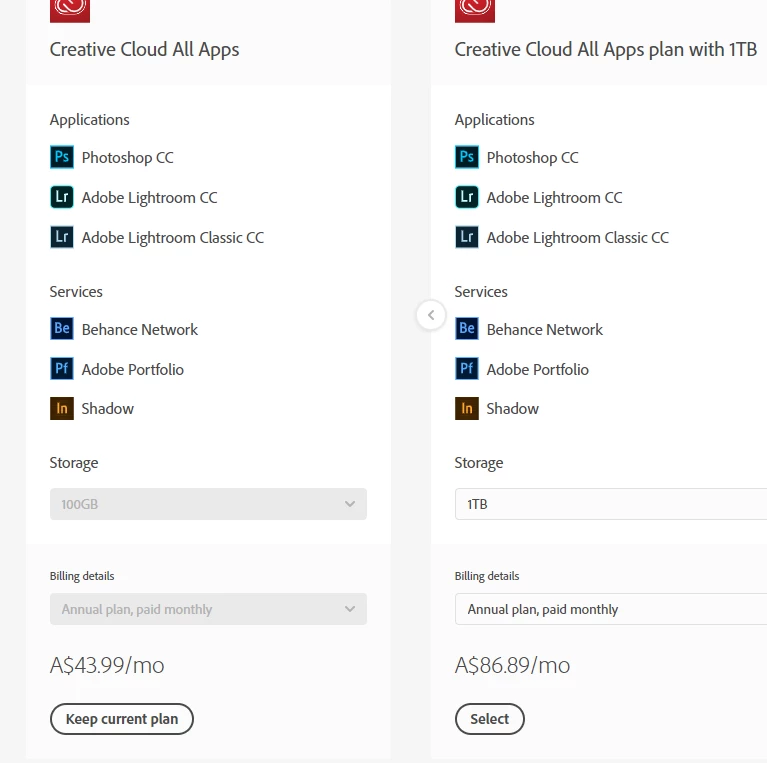Image resolution: width=767 pixels, height=763 pixels.
Task: Click Billing details label in the 1TB card
Action: point(487,576)
